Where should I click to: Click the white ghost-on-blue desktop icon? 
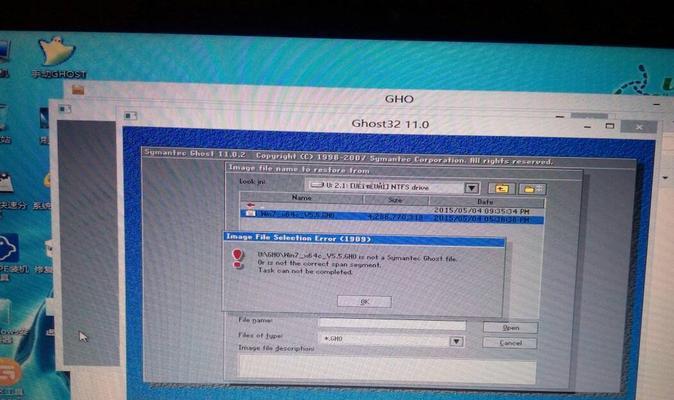point(8,248)
